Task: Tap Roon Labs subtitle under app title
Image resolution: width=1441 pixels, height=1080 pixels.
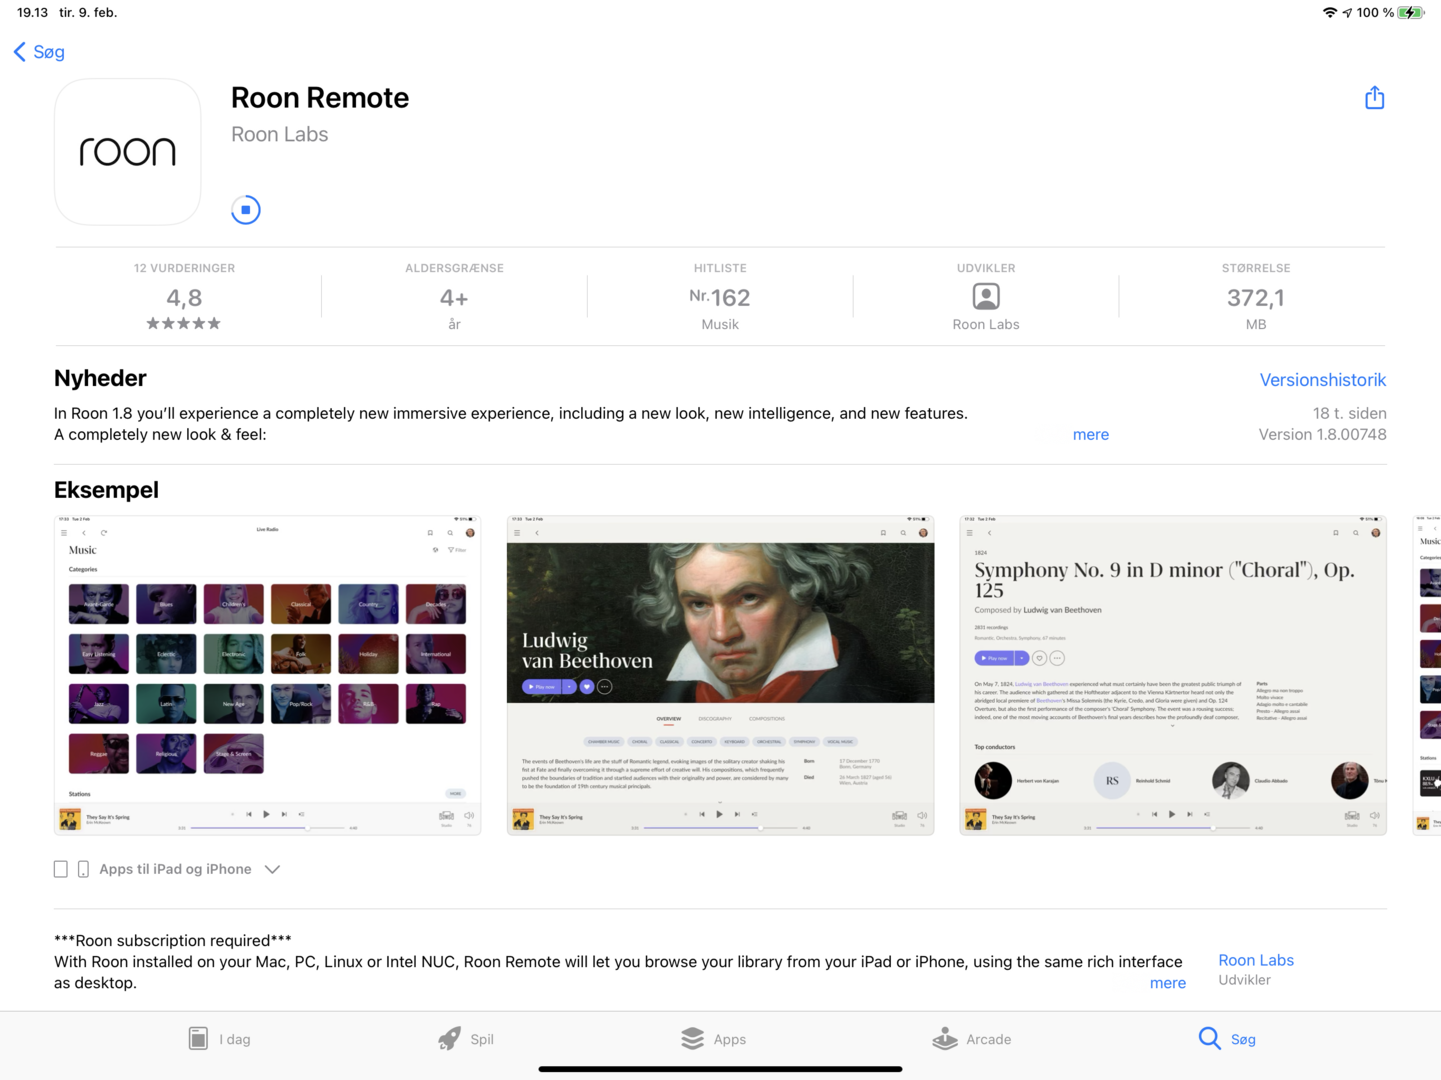Action: [280, 134]
